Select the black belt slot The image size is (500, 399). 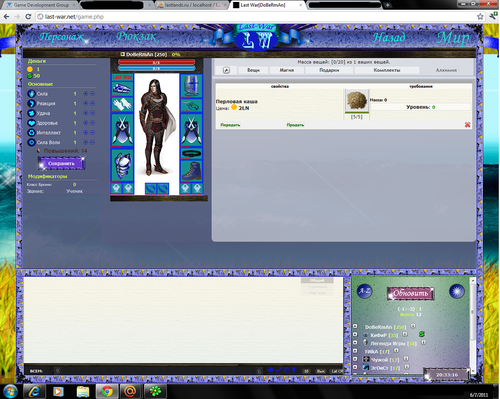click(x=191, y=154)
